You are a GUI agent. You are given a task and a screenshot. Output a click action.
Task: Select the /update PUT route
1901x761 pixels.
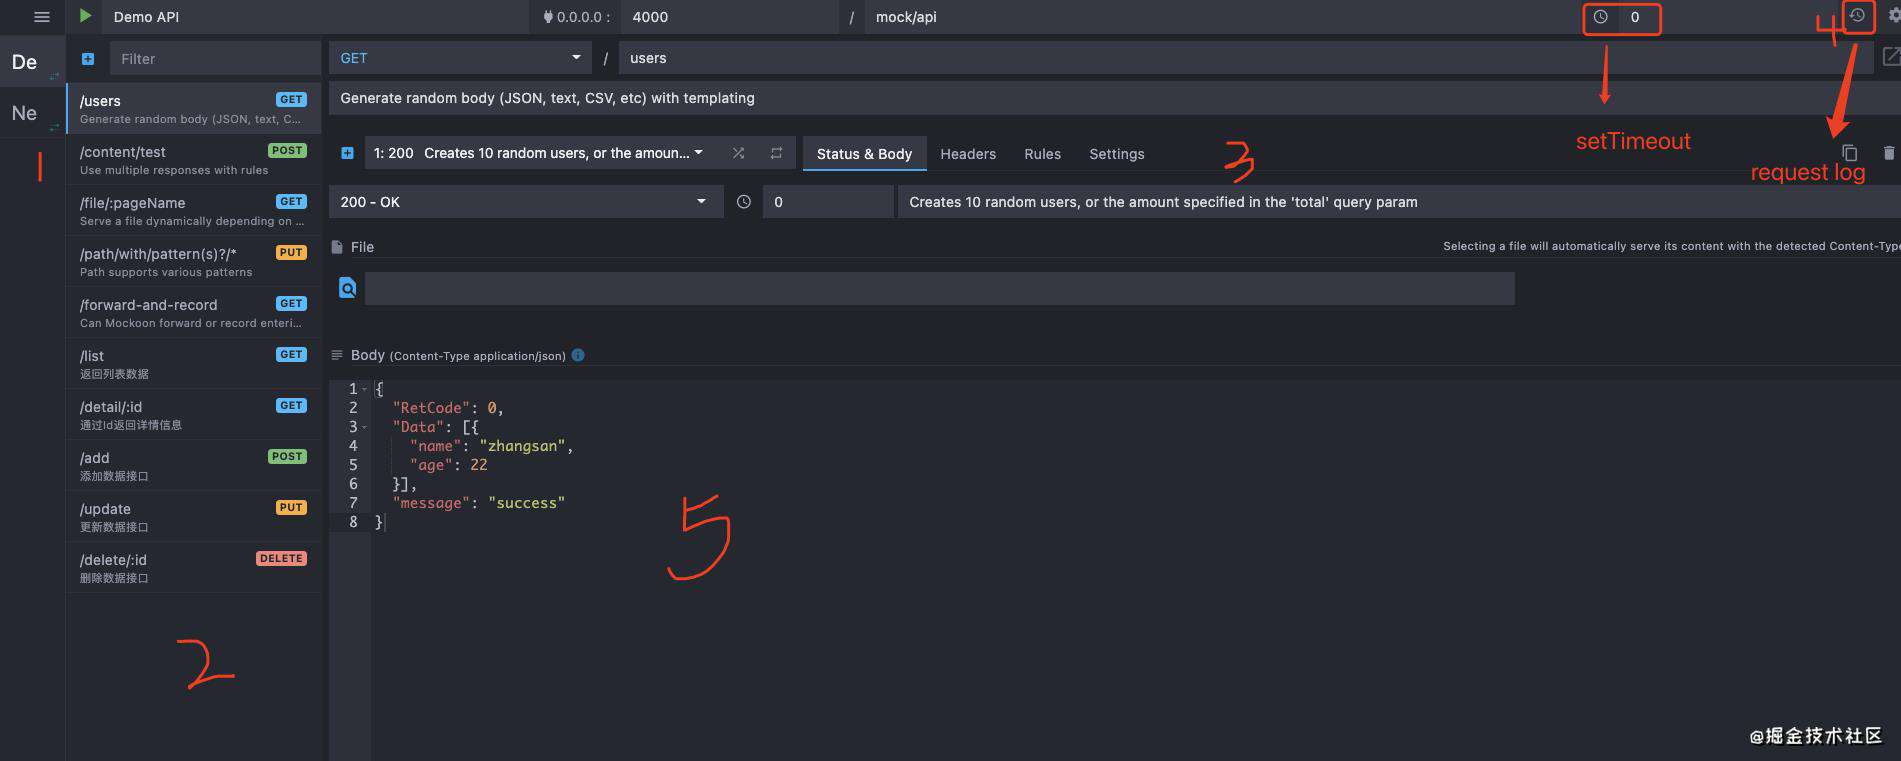193,517
